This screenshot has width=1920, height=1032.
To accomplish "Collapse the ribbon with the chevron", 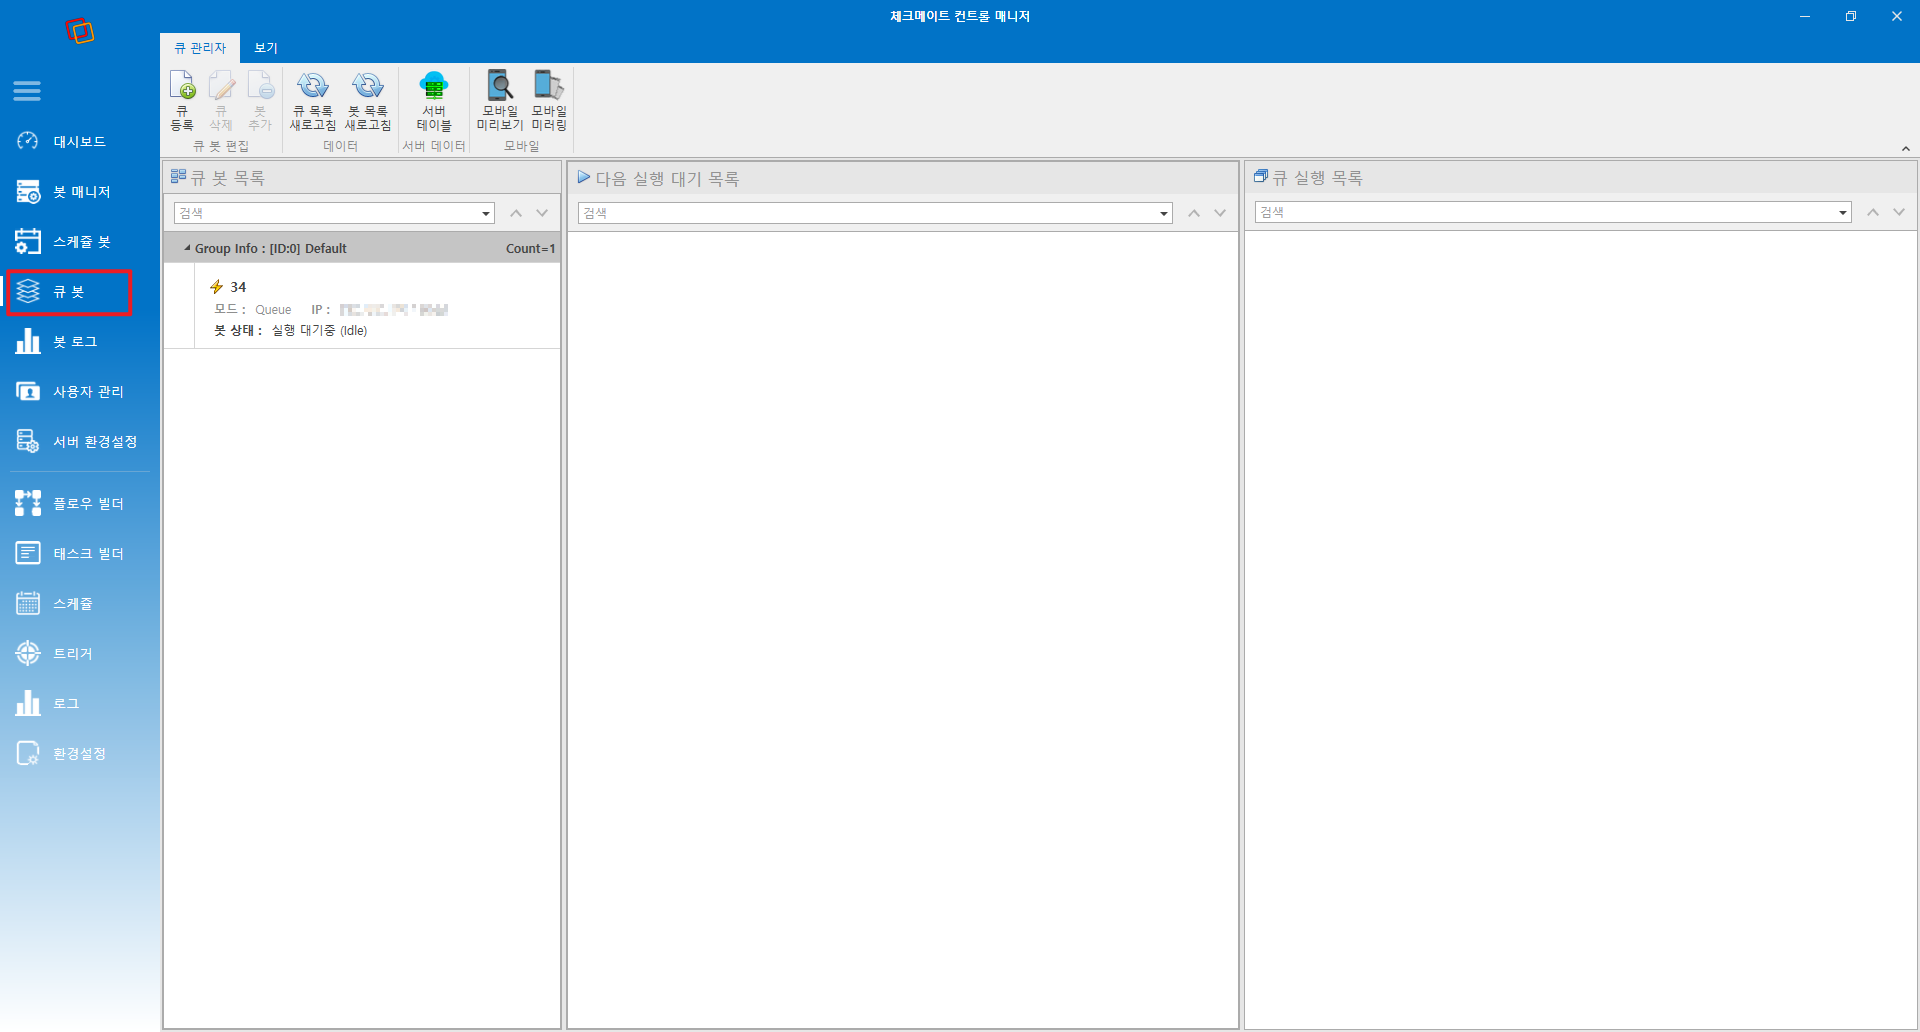I will [x=1906, y=149].
